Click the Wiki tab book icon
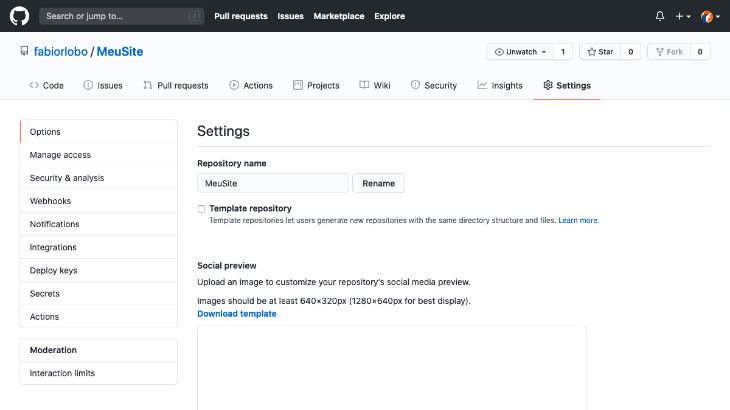This screenshot has width=730, height=410. point(364,85)
